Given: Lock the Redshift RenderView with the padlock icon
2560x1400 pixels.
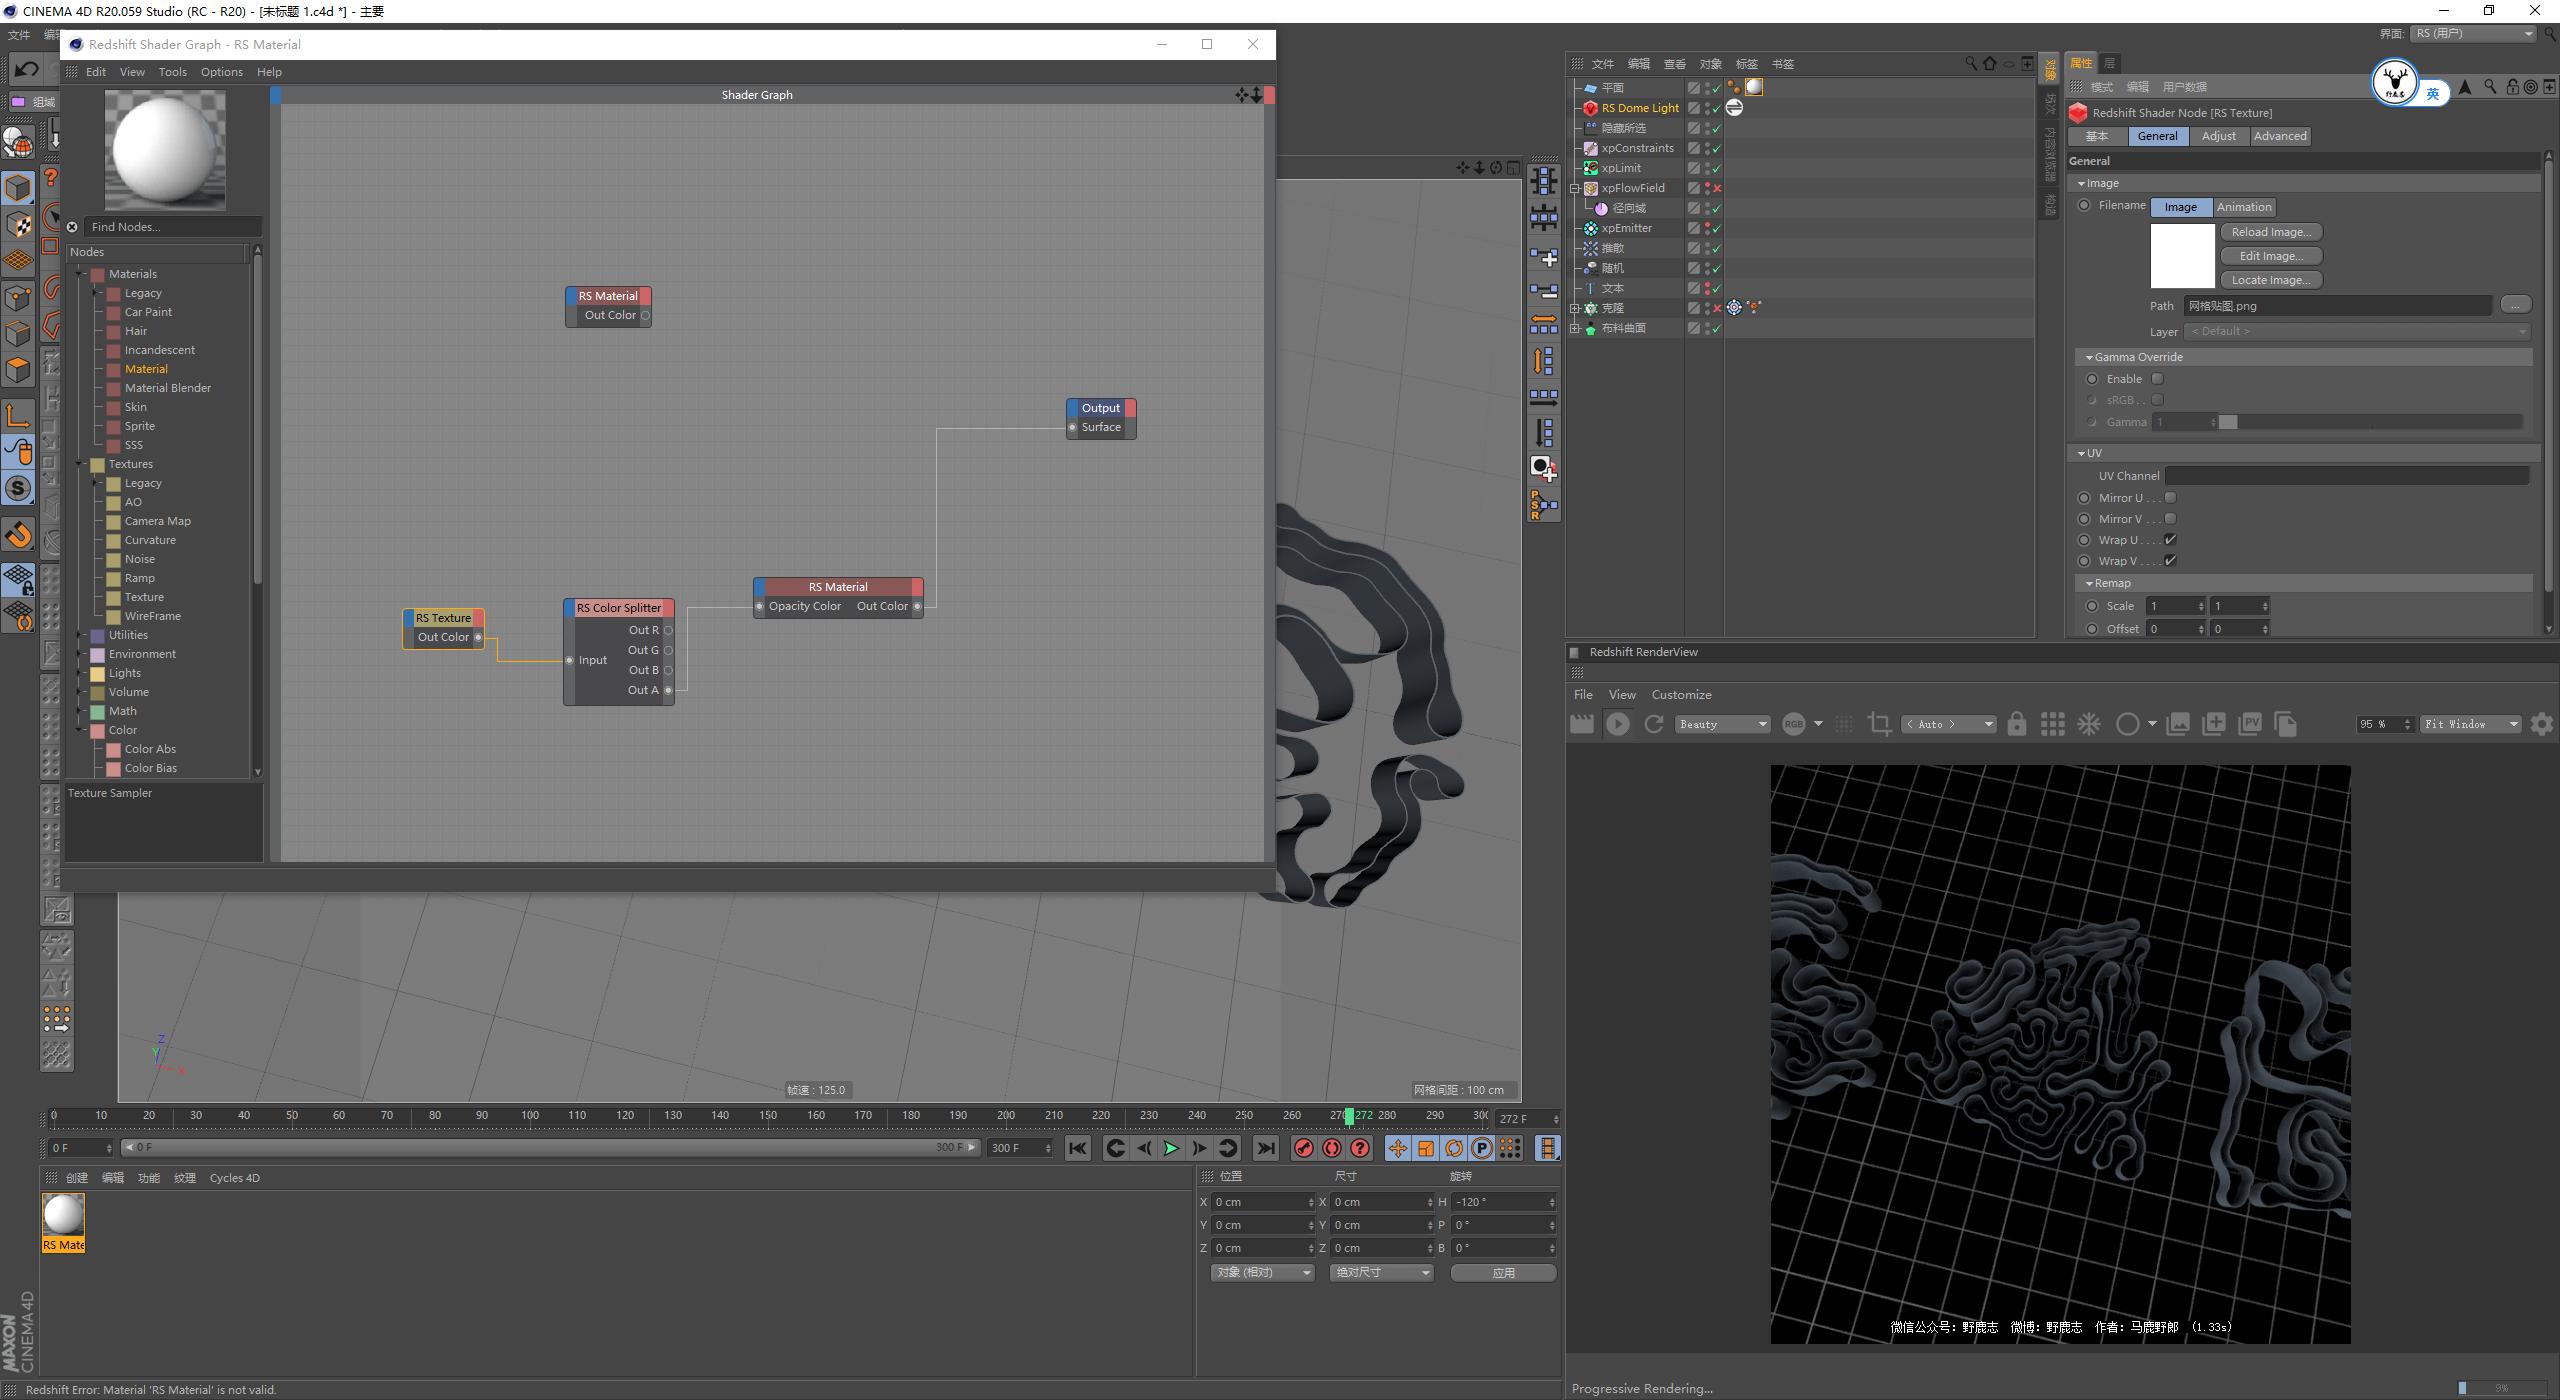Looking at the screenshot, I should click(2017, 723).
